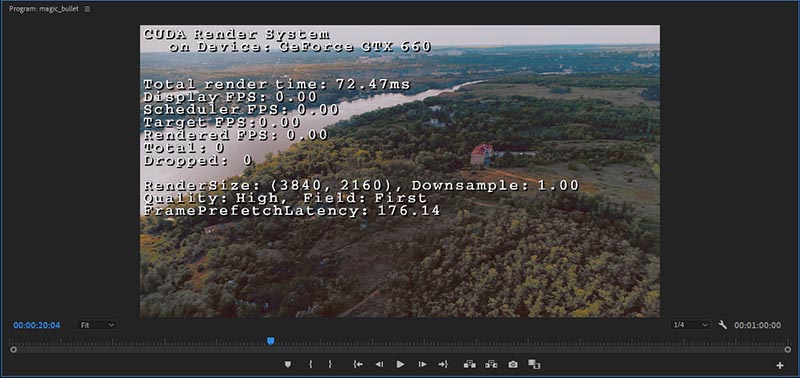Viewport: 800px width, 378px height.
Task: Click the 'FramePrefetchLatency: 176.14' overlay text
Action: pos(292,210)
